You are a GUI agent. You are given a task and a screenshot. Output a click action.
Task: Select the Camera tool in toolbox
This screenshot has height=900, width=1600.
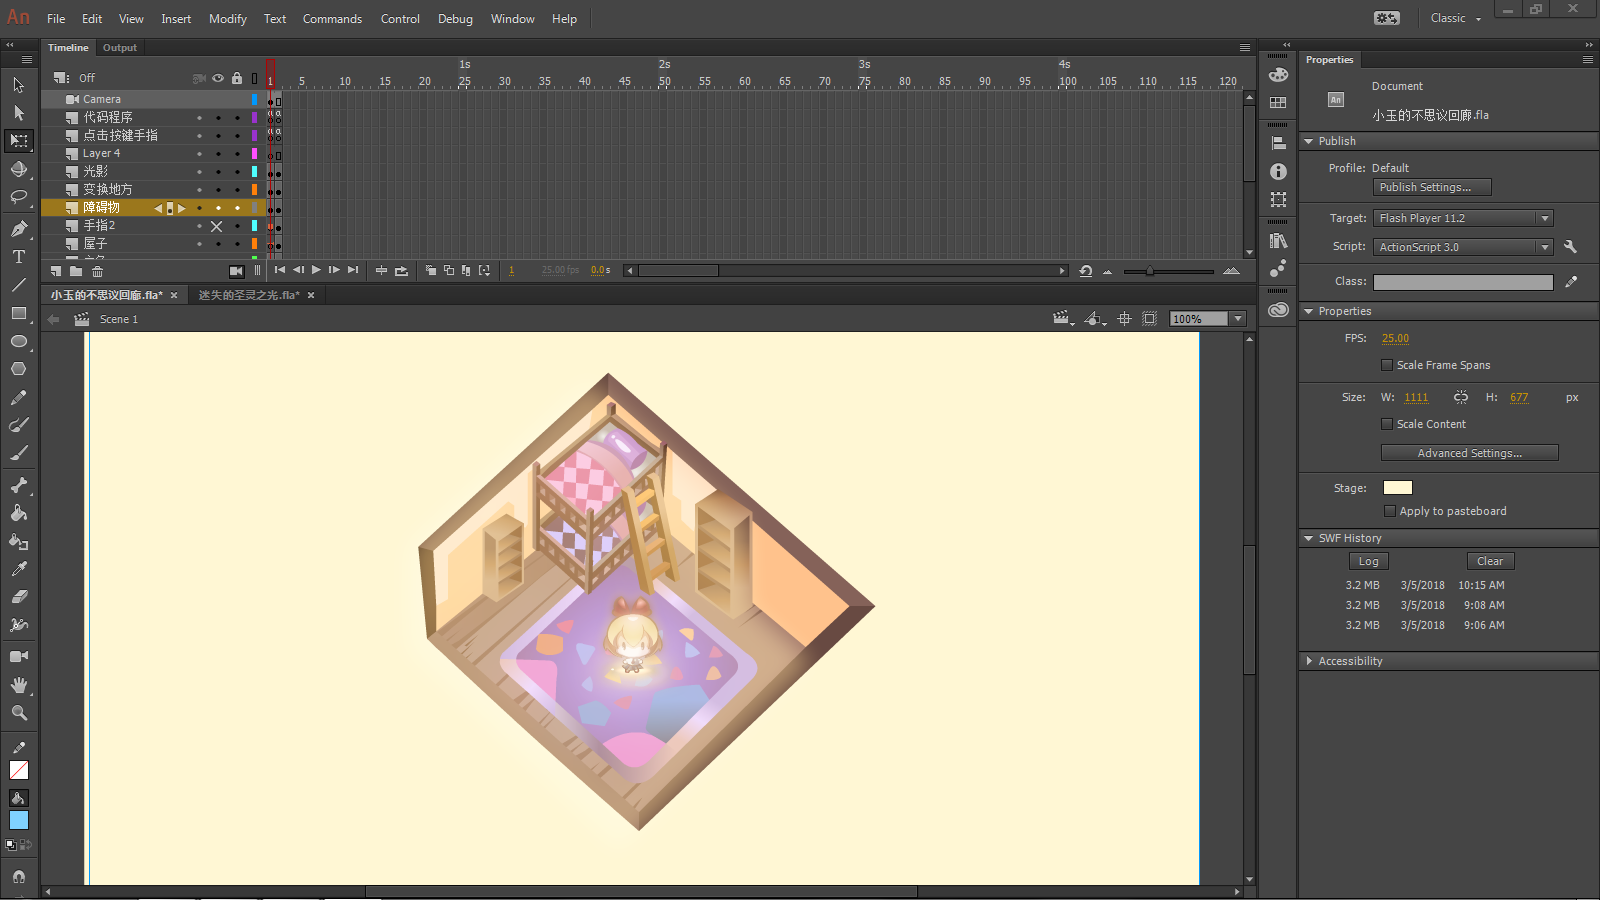tap(19, 657)
